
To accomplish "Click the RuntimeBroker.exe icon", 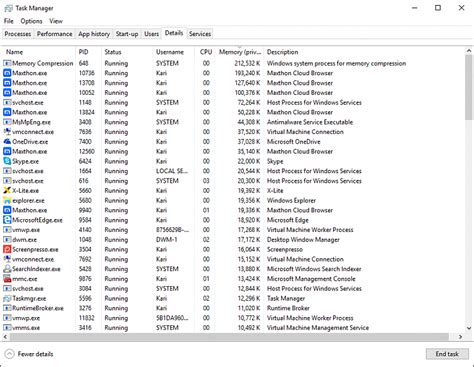I will [7, 308].
